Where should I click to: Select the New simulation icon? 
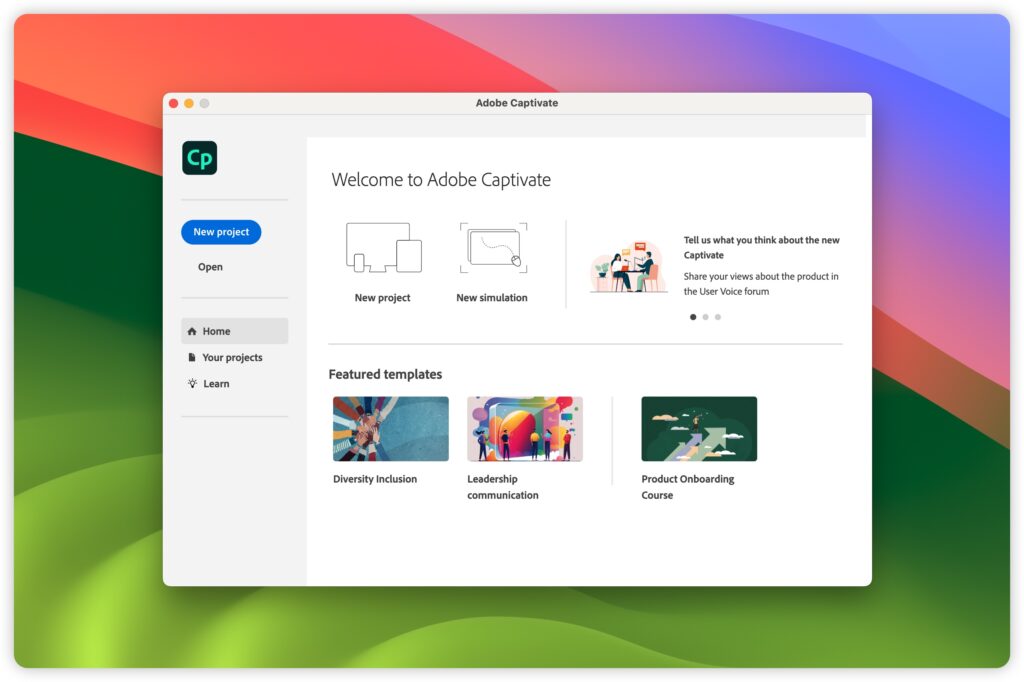point(492,246)
